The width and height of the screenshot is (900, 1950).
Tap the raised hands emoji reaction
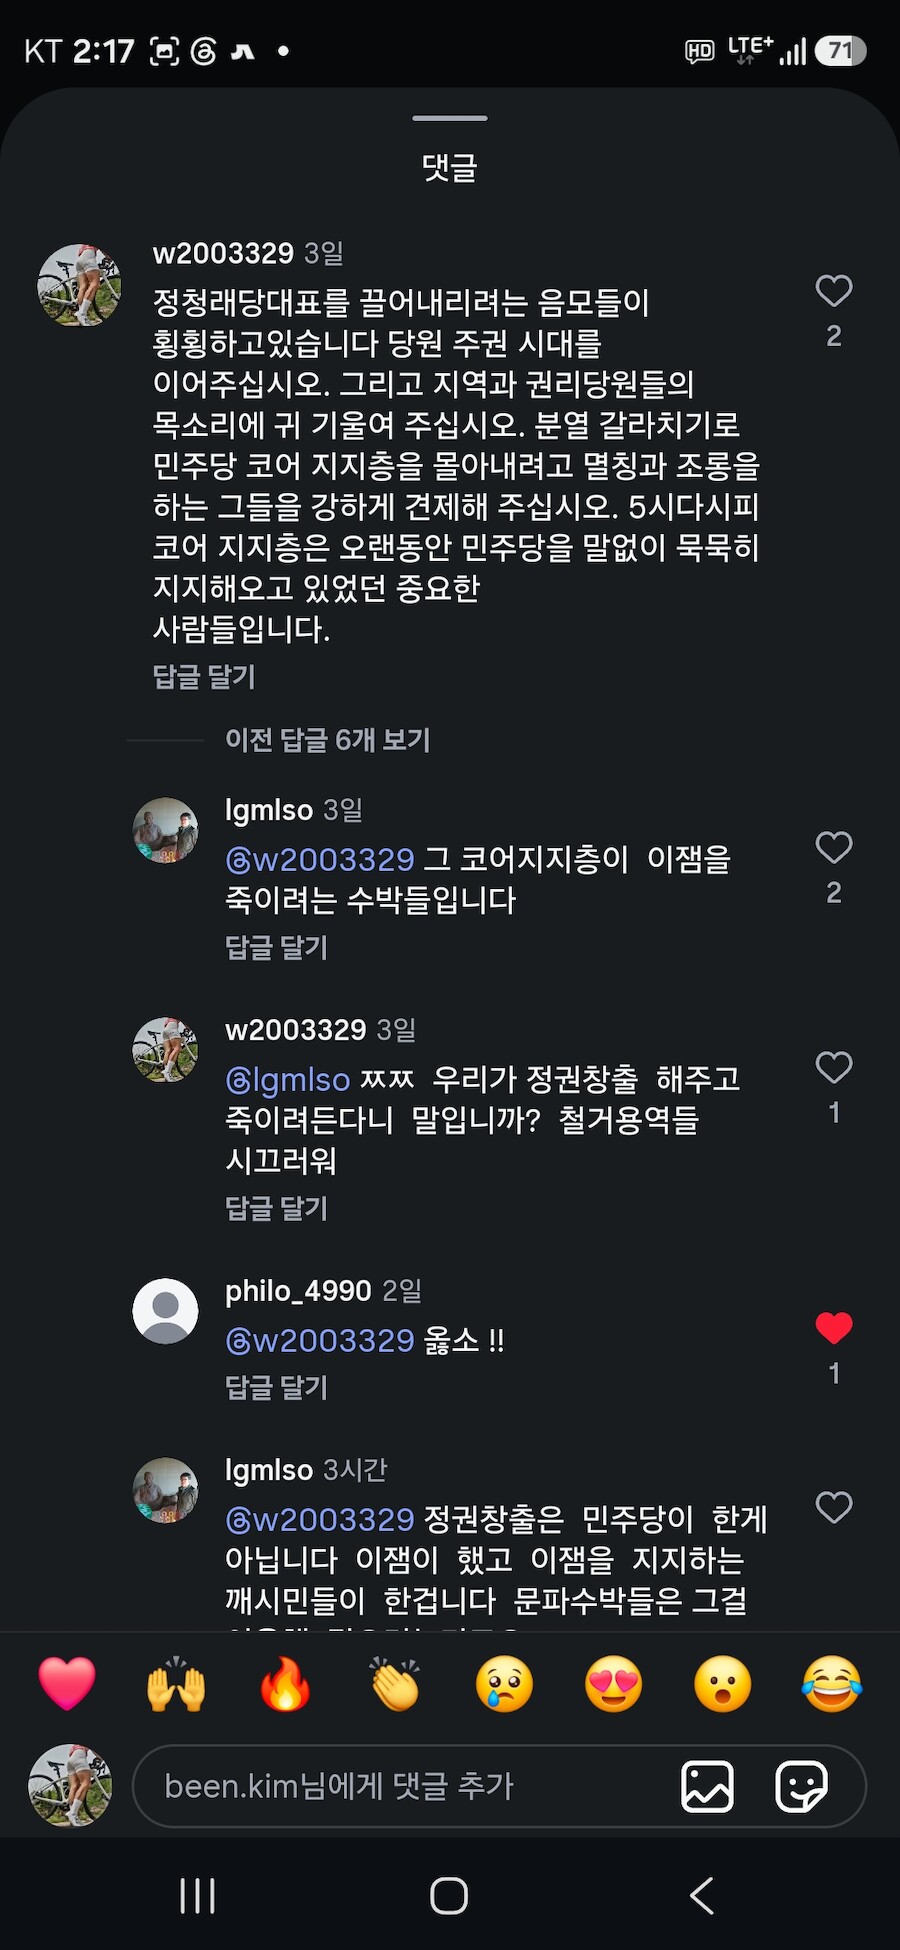[x=176, y=1684]
